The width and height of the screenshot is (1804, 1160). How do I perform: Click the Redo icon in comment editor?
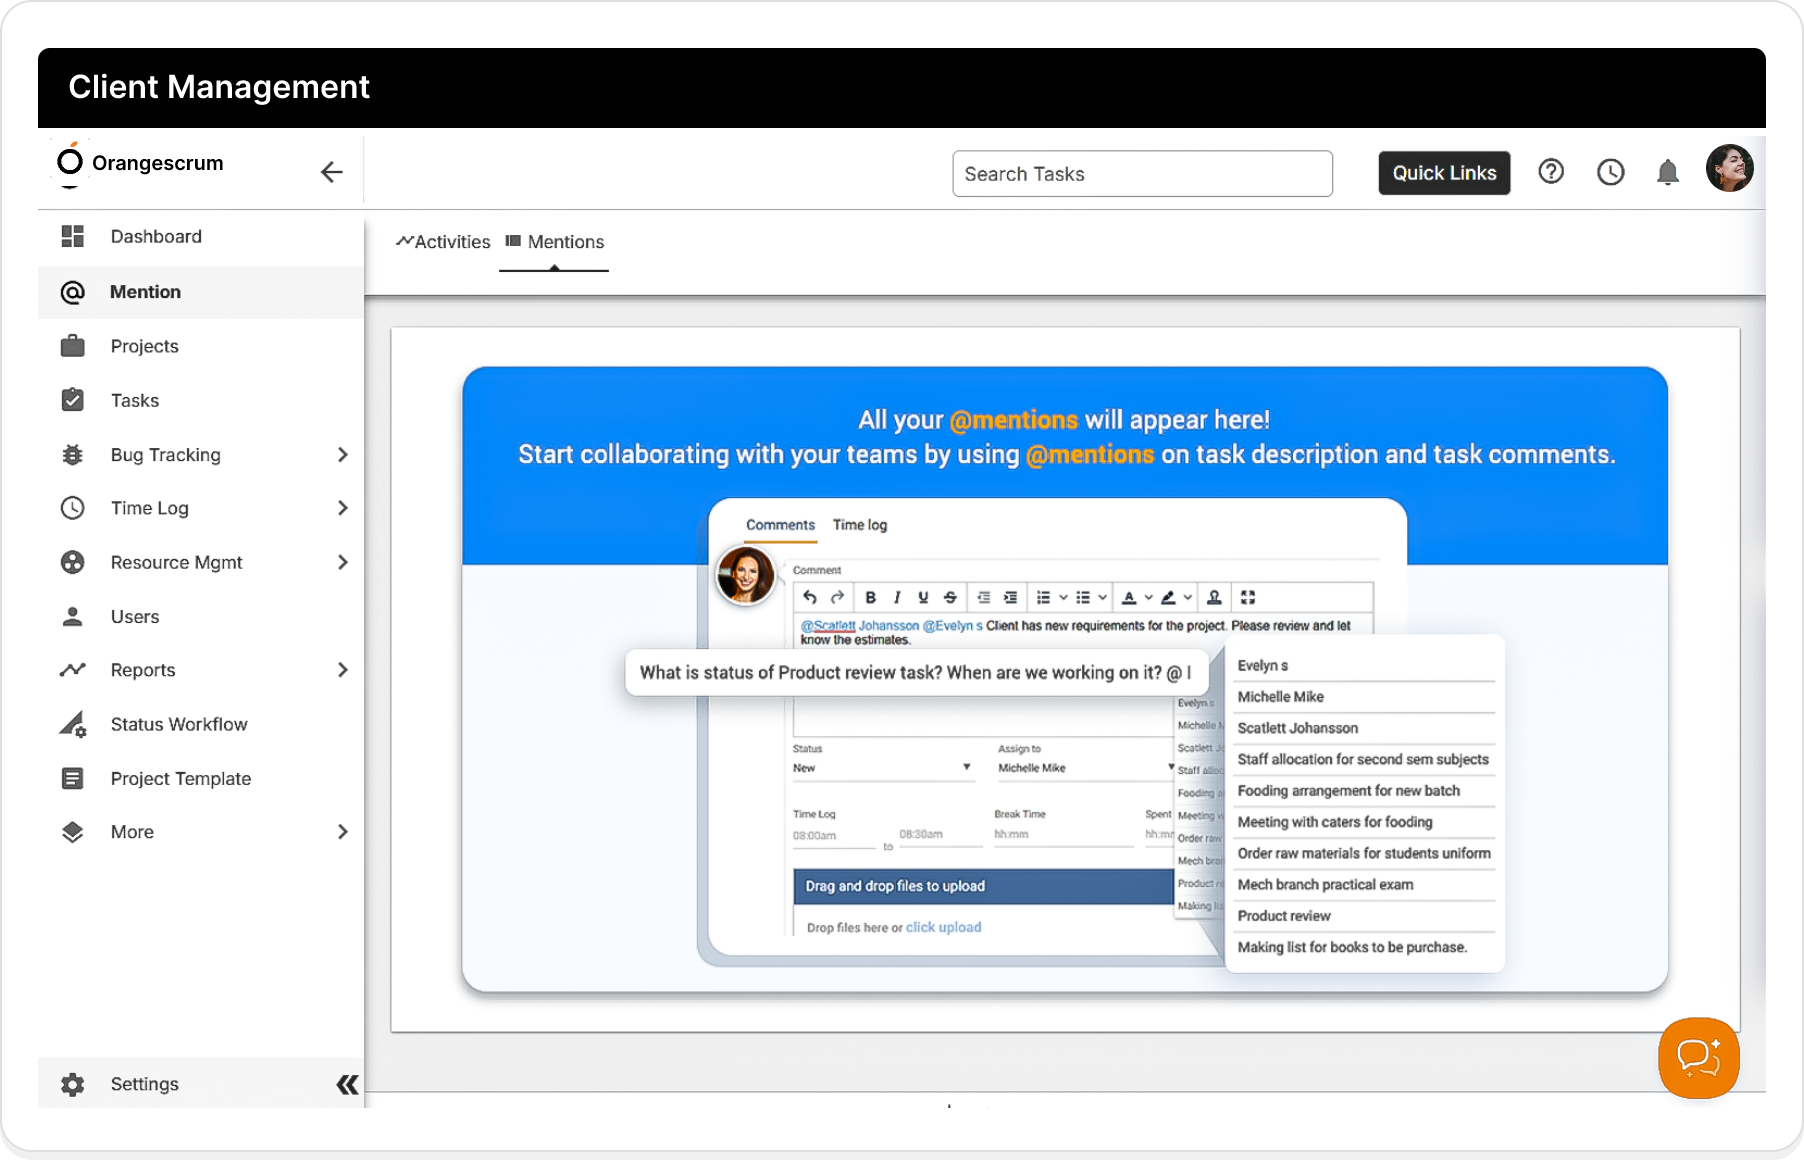837,597
